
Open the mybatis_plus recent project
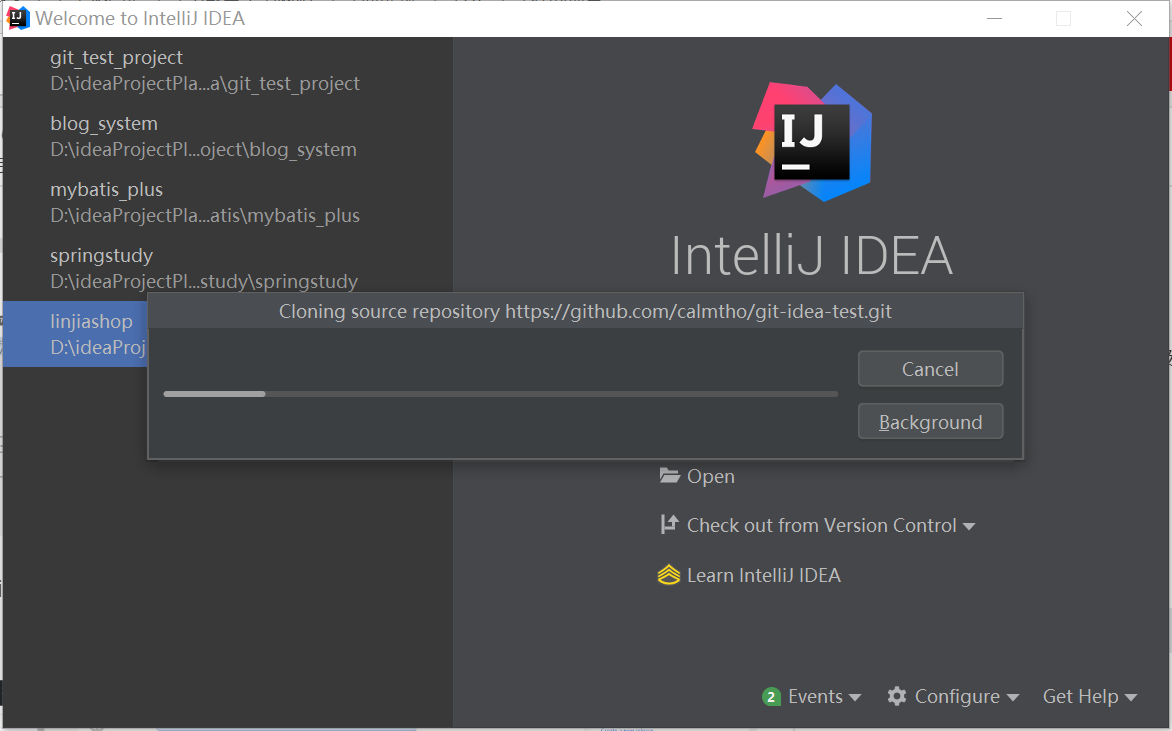227,202
